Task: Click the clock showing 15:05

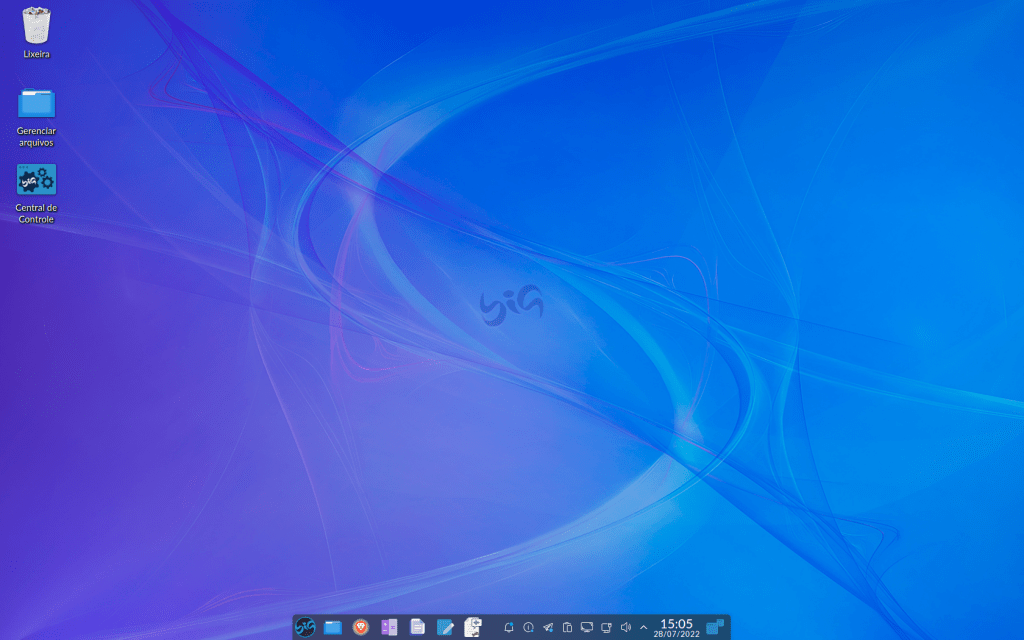Action: (x=676, y=627)
